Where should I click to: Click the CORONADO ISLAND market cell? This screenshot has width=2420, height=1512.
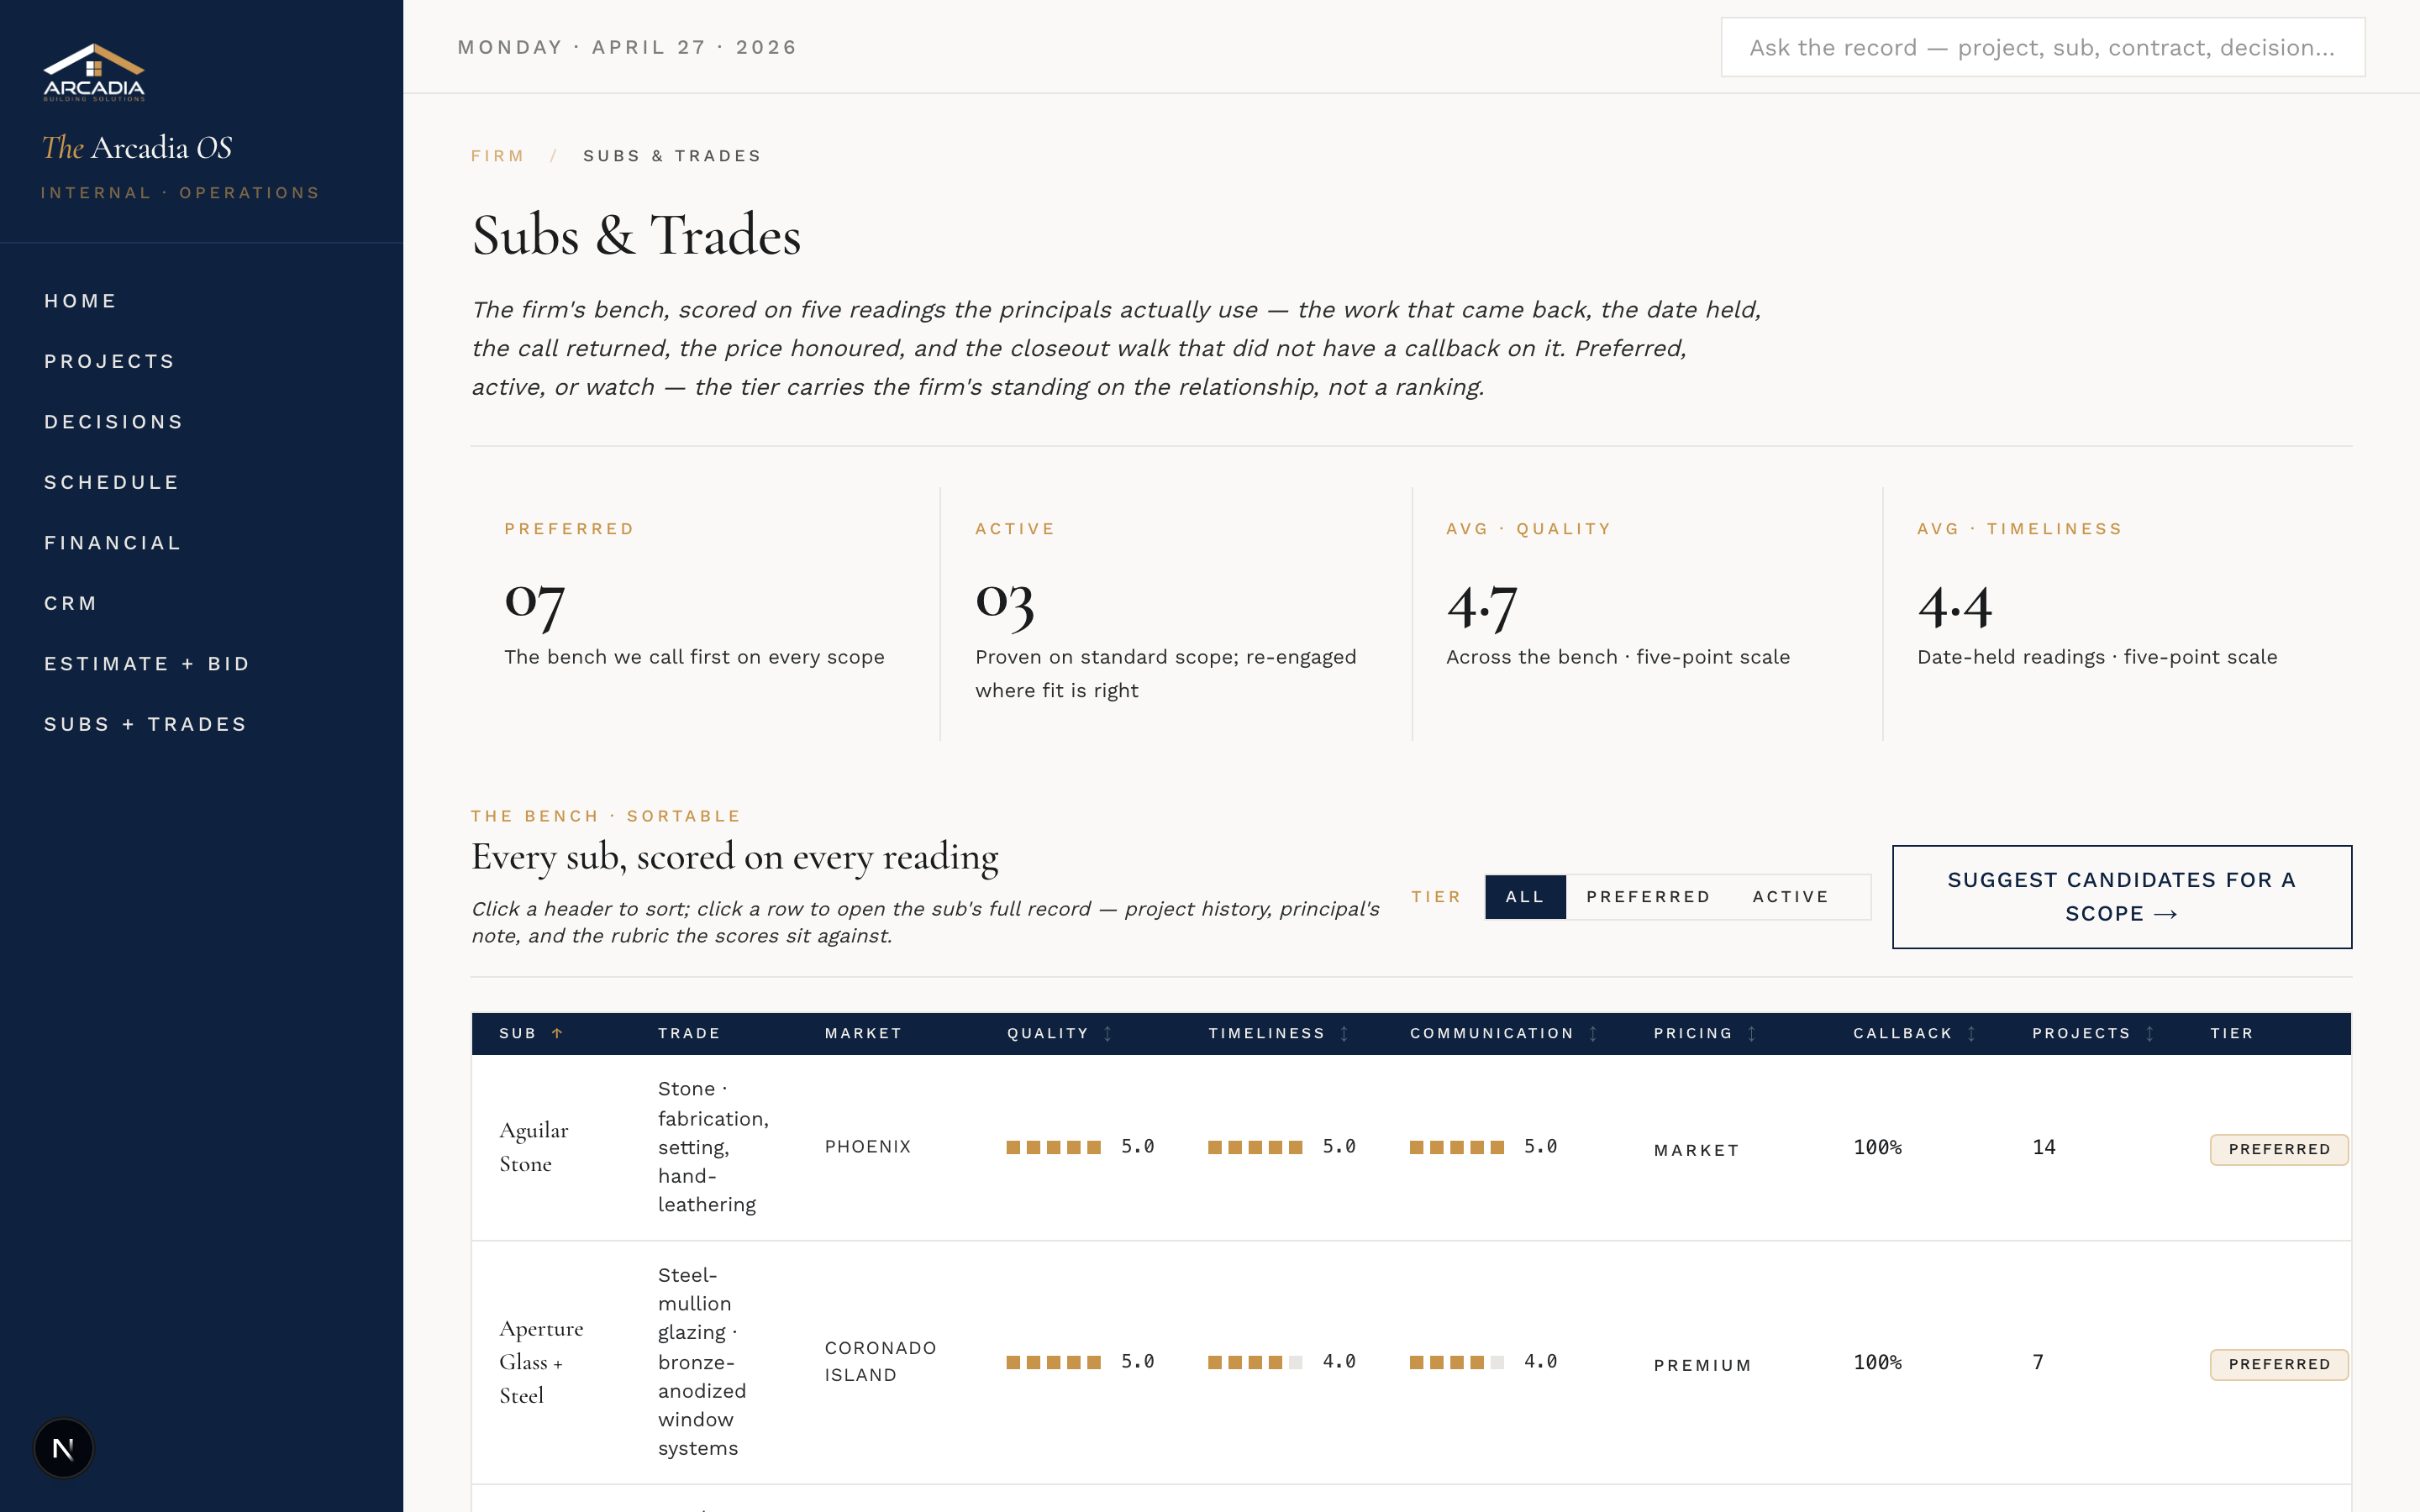(x=880, y=1361)
